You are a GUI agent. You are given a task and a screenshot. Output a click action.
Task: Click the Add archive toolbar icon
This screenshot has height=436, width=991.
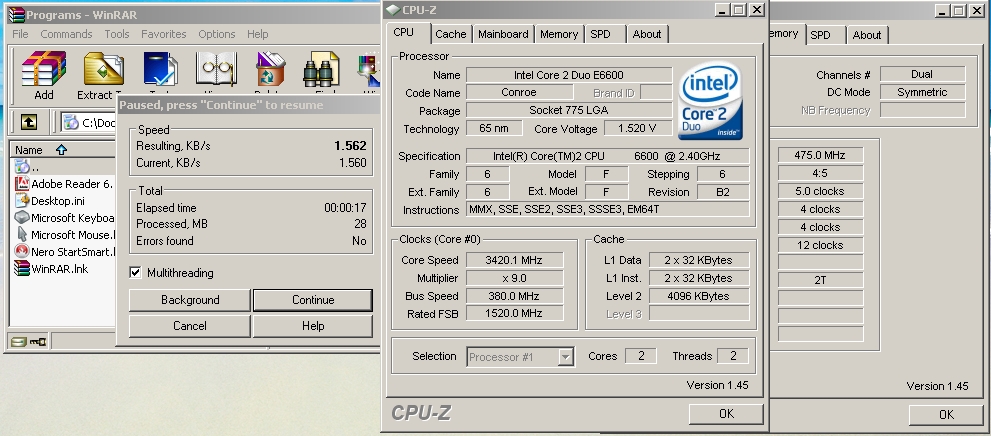tap(44, 68)
